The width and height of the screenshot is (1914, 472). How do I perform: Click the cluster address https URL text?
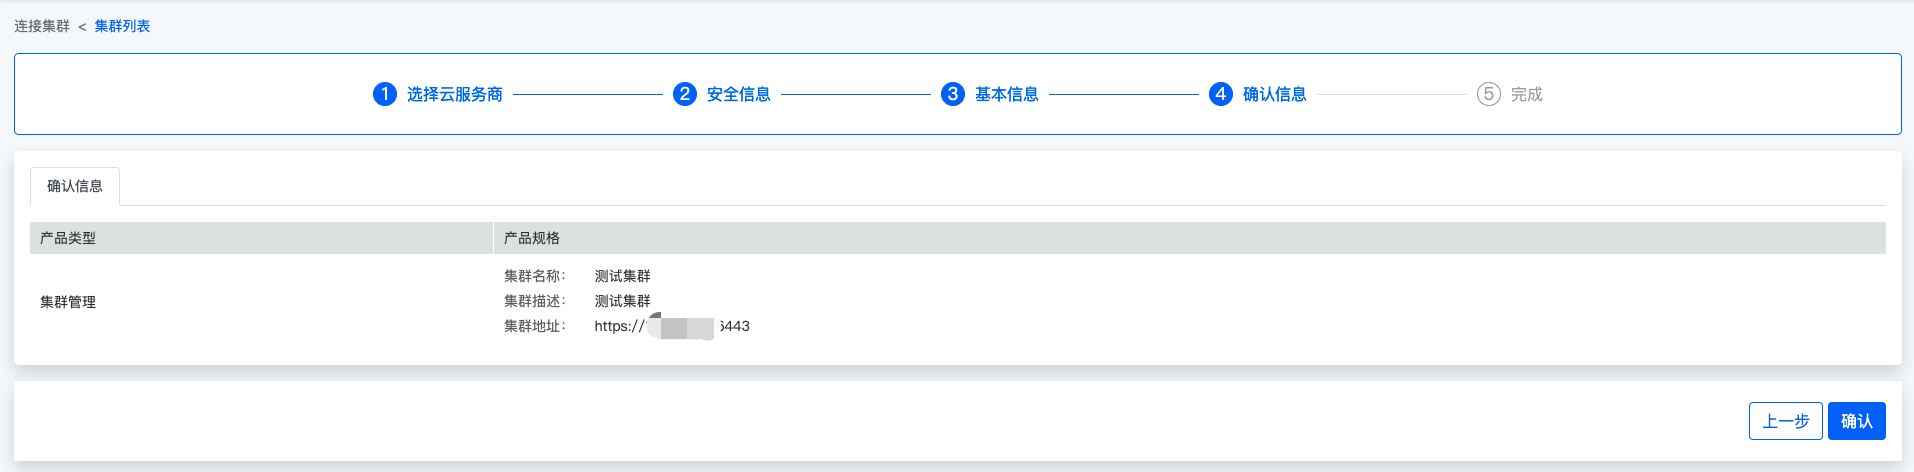click(x=672, y=326)
